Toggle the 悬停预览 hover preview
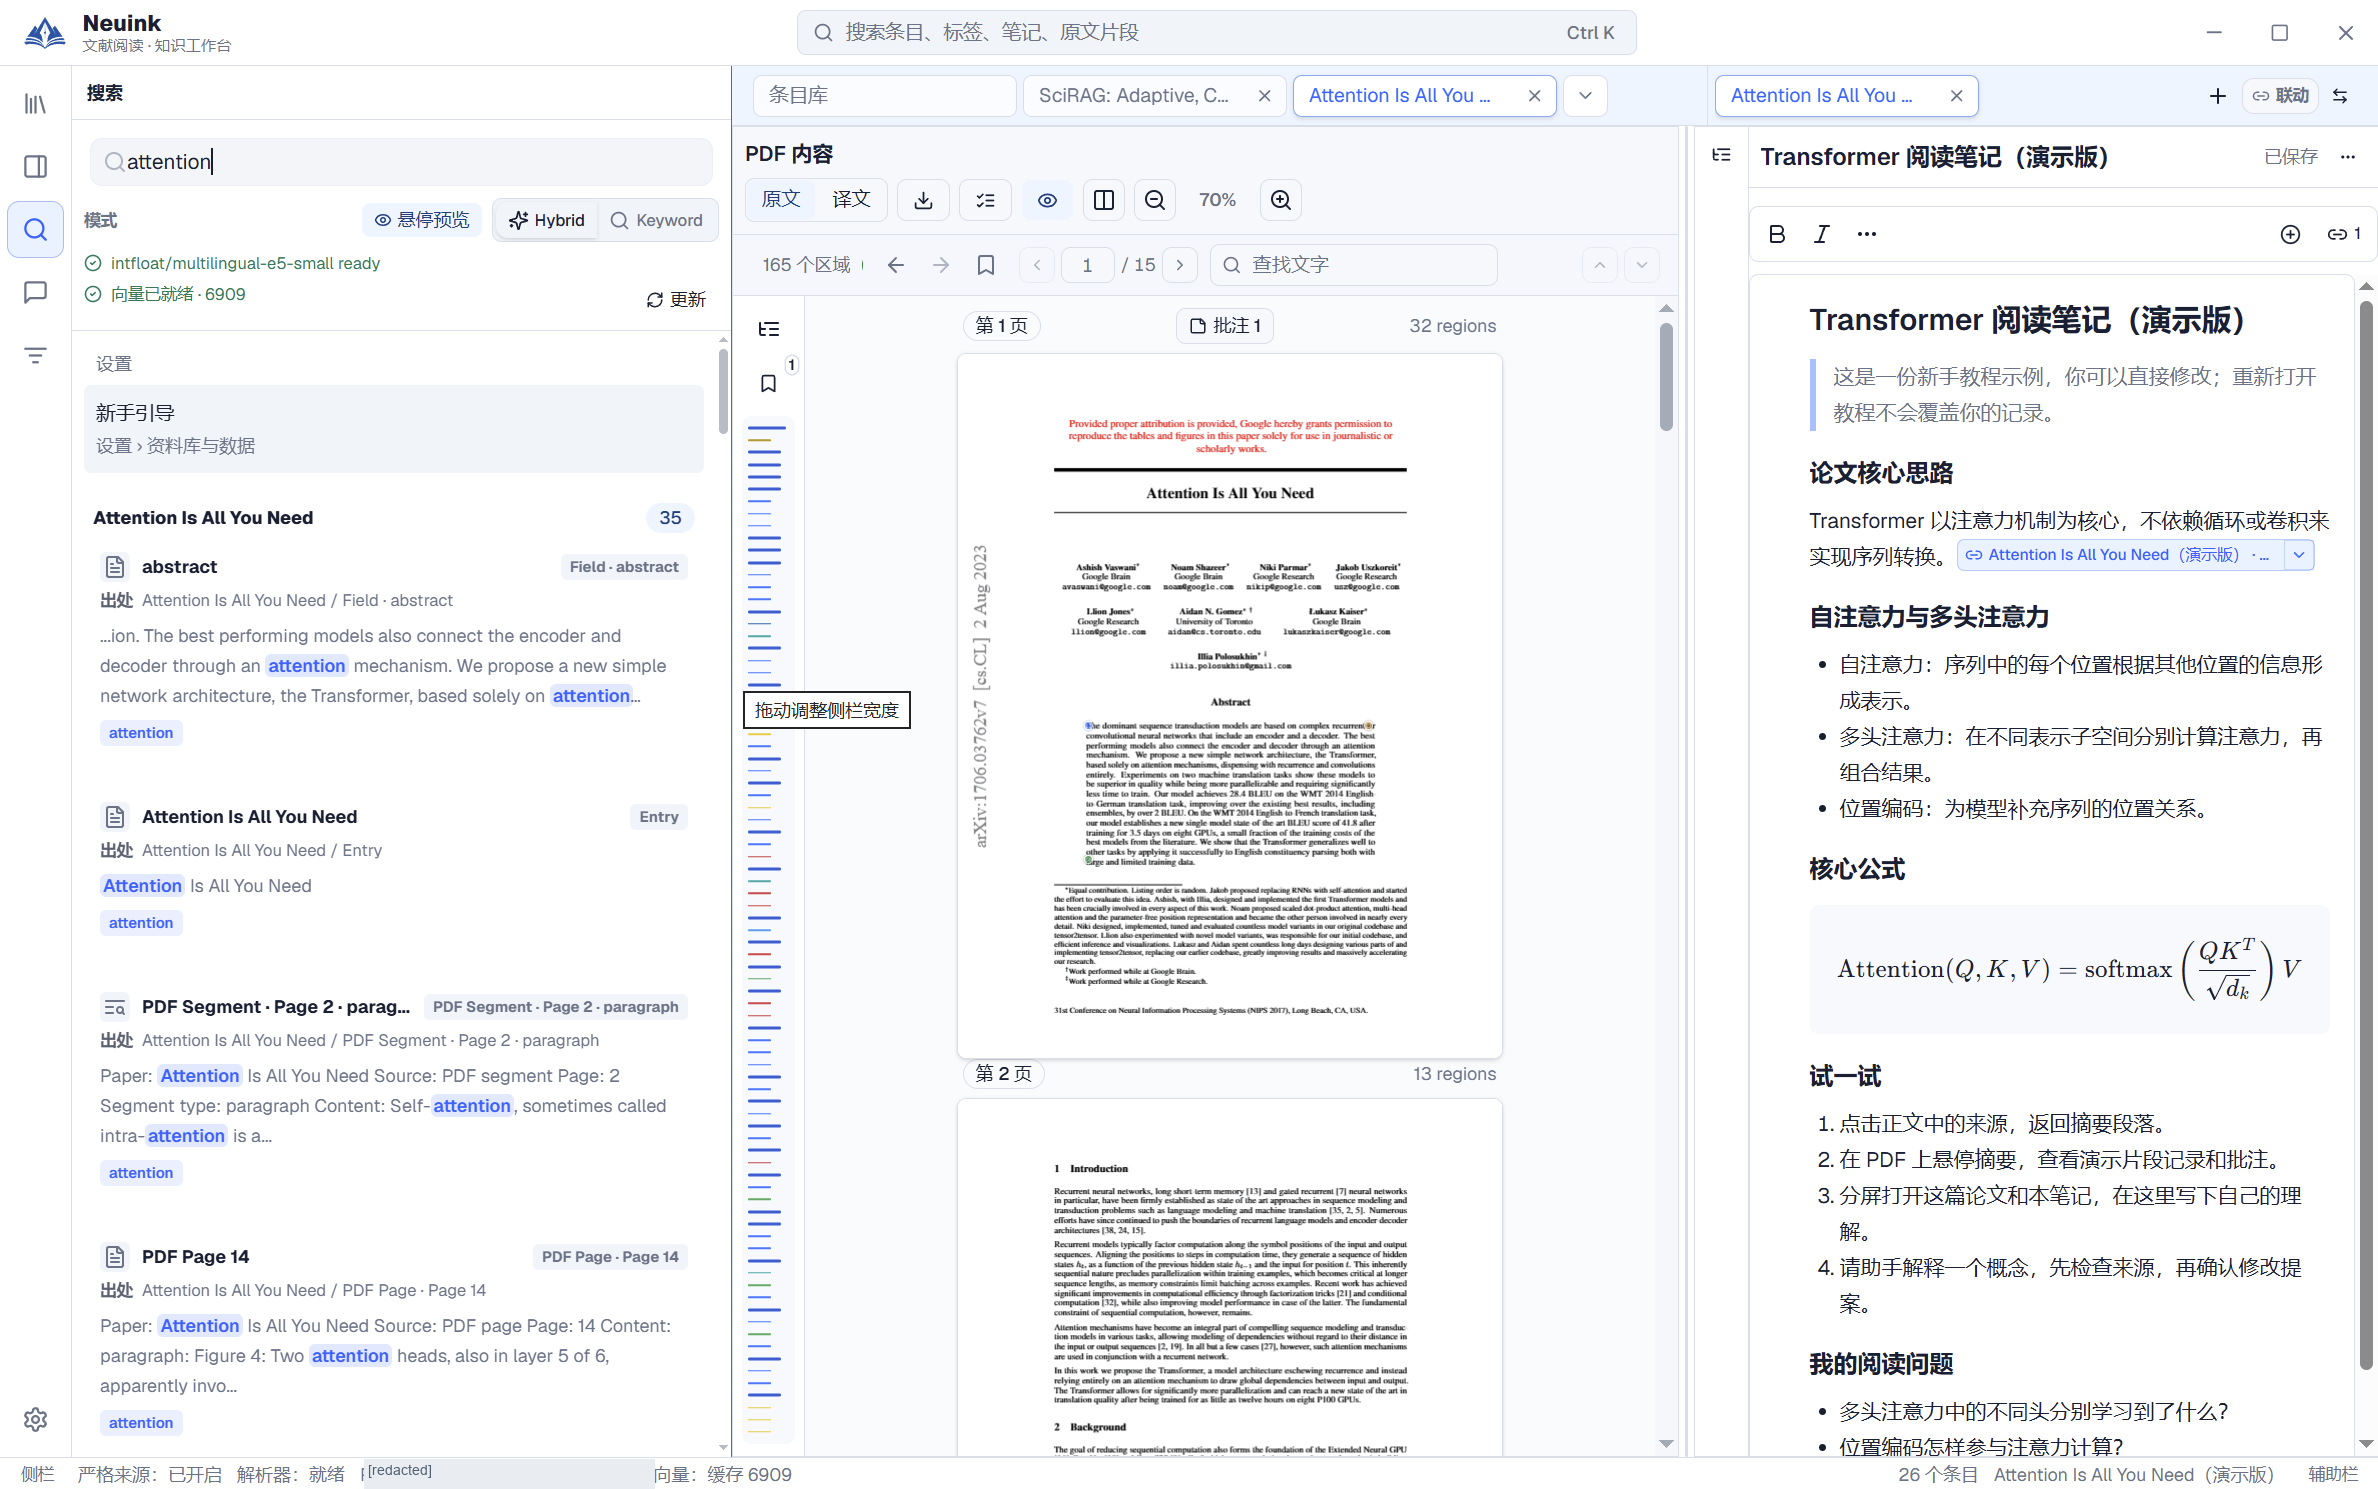Viewport: 2378px width, 1489px height. pos(422,220)
